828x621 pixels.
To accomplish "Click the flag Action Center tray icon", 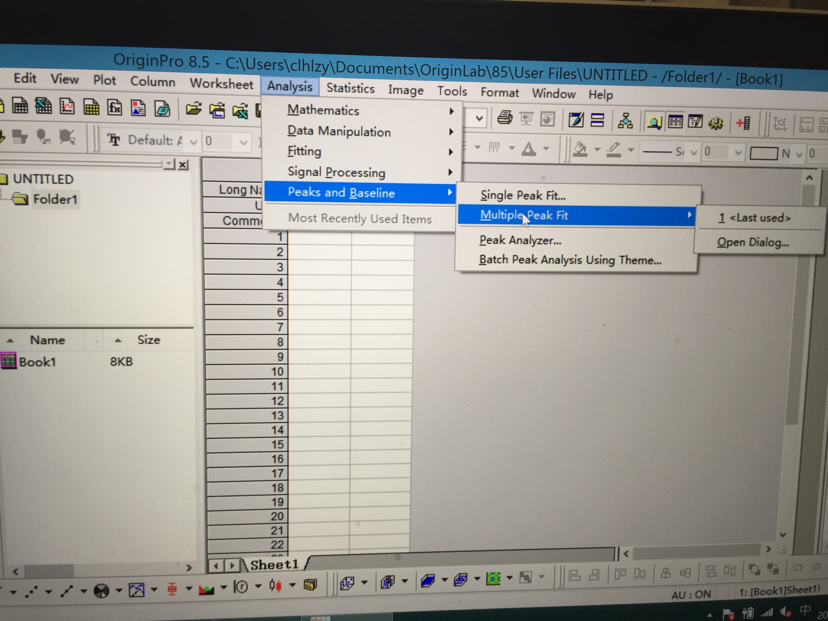I will tap(728, 614).
